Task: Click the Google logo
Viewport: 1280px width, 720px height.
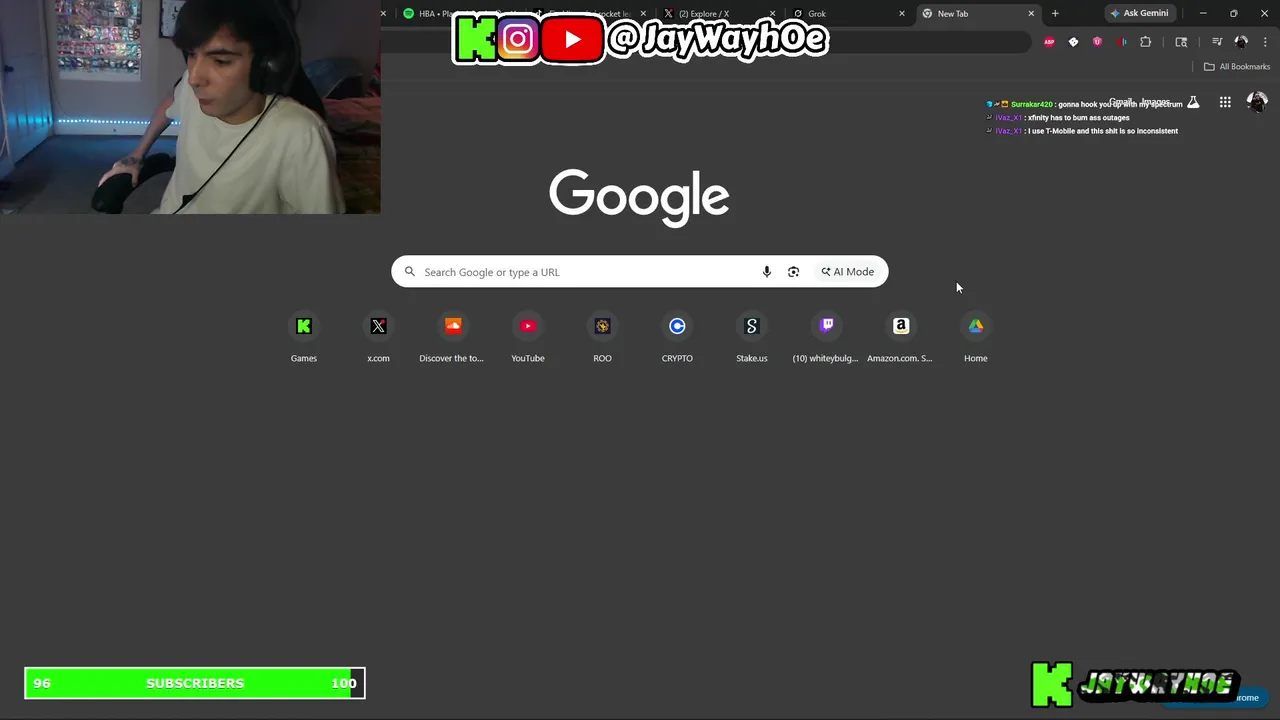Action: (x=639, y=197)
